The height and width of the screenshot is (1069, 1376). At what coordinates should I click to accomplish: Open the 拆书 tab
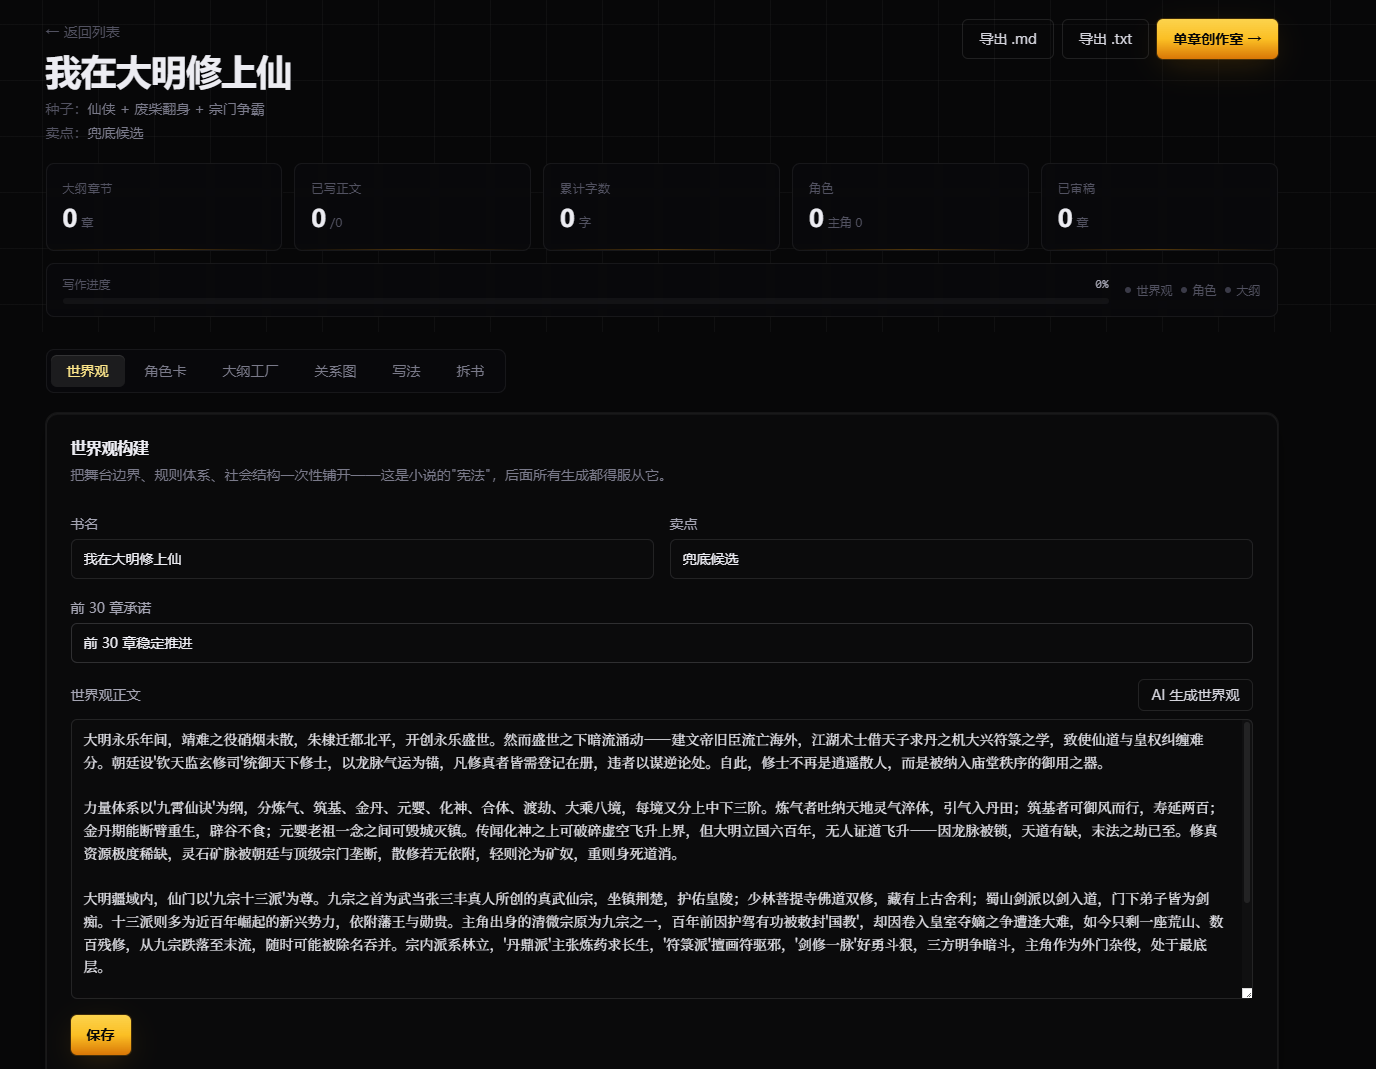pos(470,371)
